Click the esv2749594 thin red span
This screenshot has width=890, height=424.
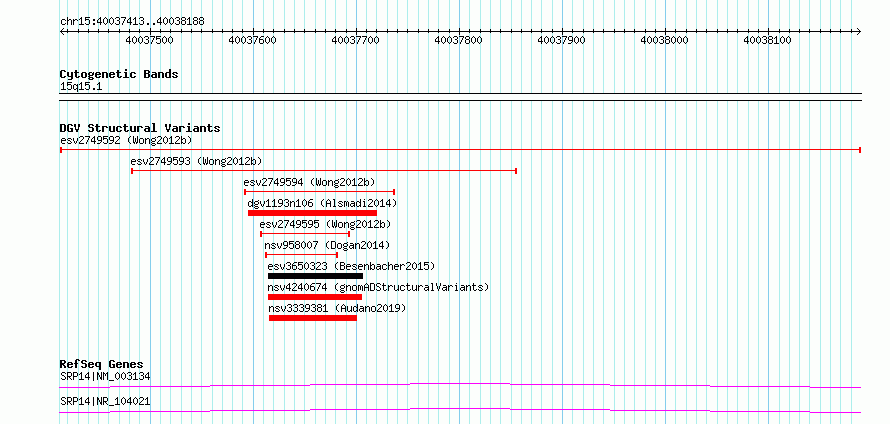tap(320, 192)
